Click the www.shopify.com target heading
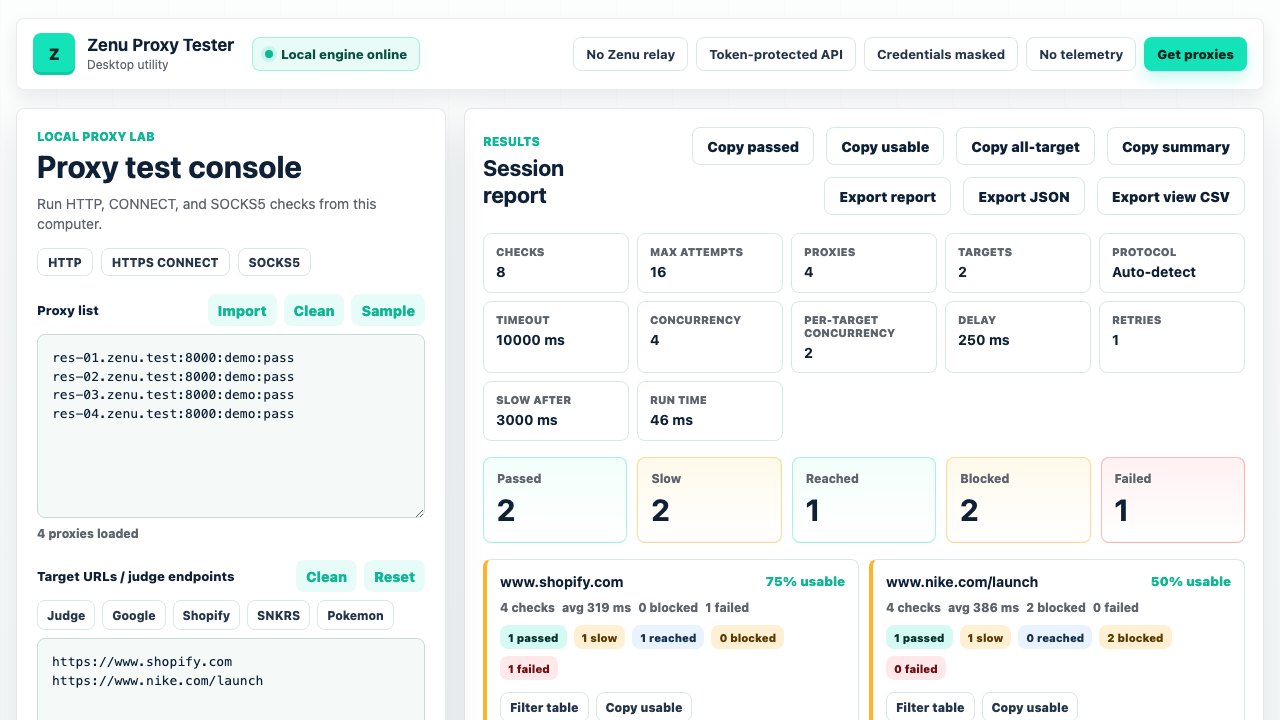The image size is (1280, 720). [562, 582]
